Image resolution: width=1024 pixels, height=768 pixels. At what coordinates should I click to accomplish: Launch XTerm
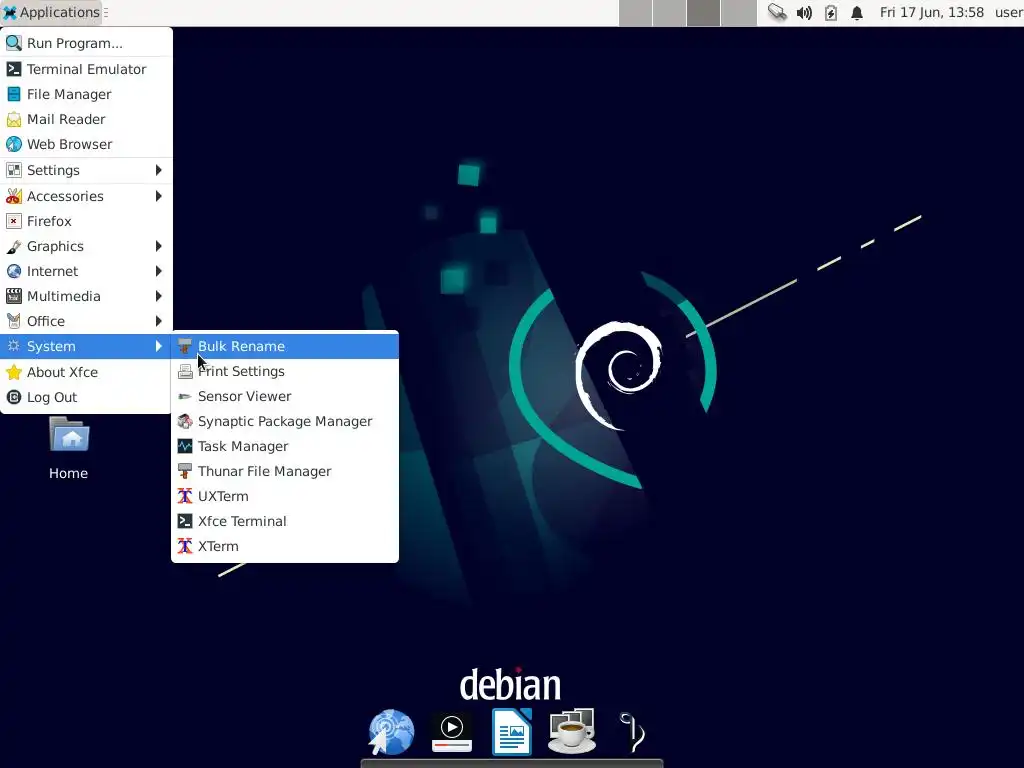coord(285,546)
